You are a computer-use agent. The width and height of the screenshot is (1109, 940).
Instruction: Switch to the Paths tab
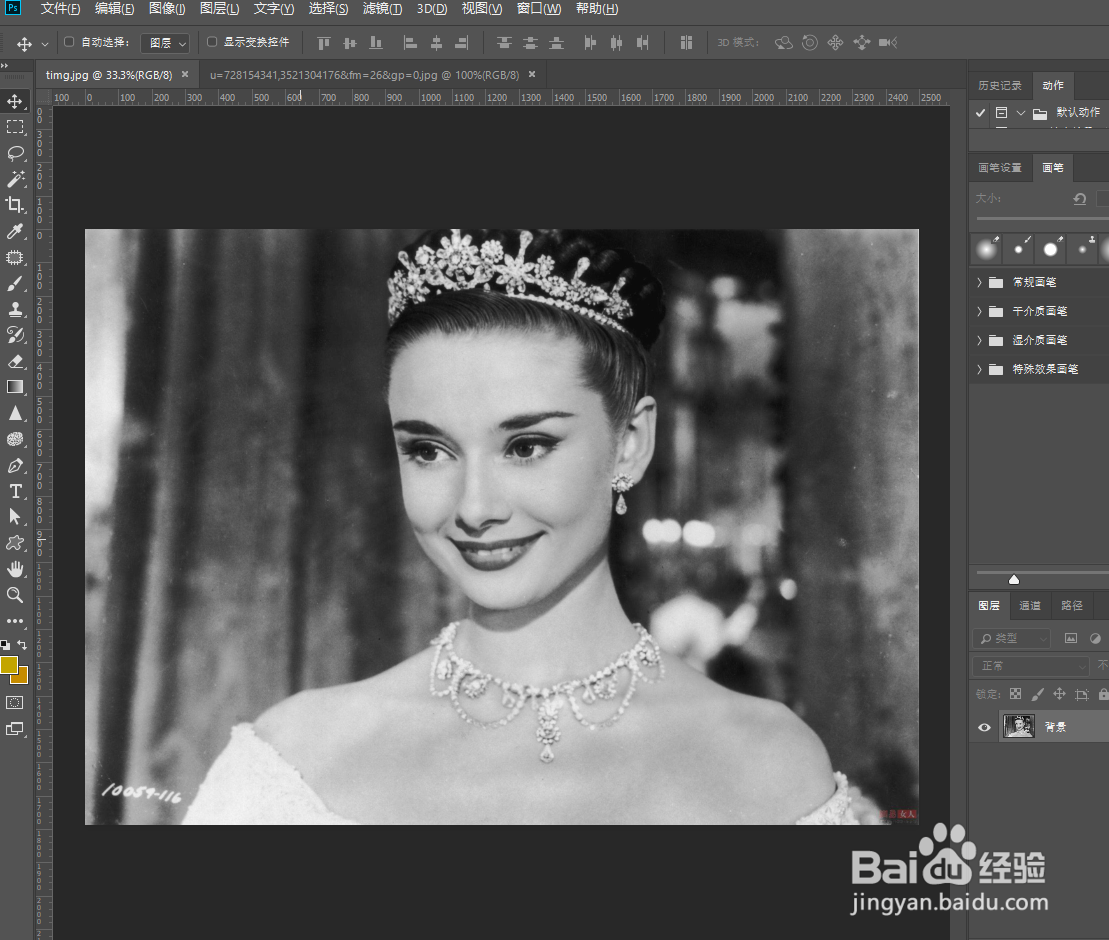pyautogui.click(x=1072, y=605)
